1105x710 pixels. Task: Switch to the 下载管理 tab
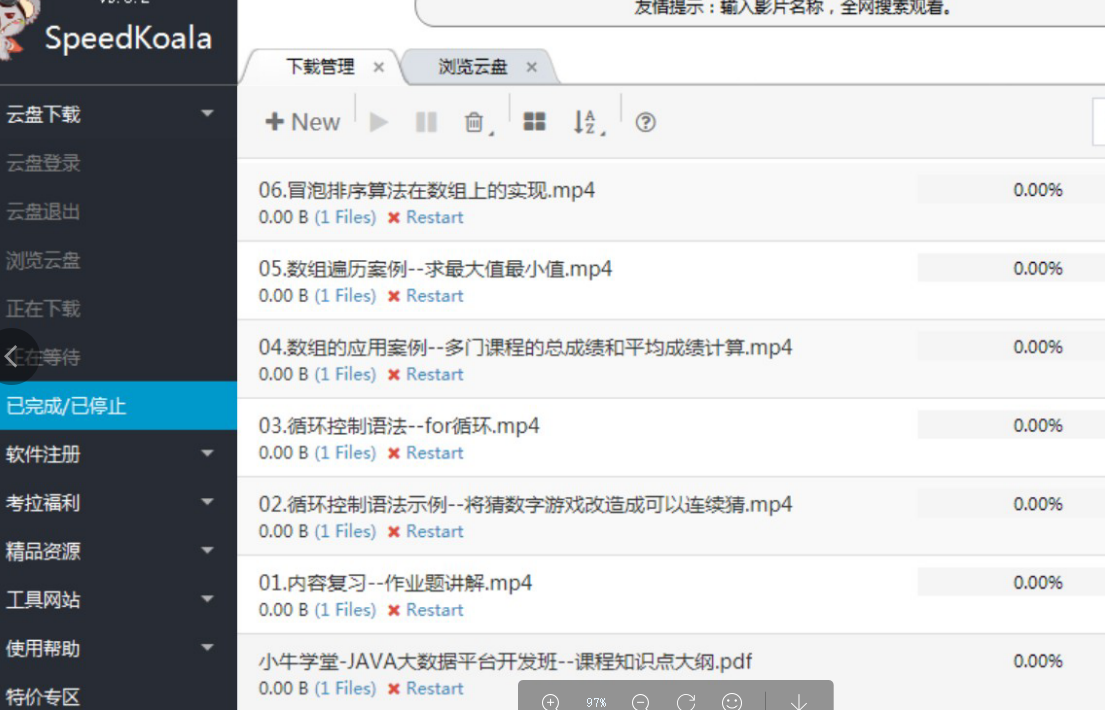pos(321,67)
